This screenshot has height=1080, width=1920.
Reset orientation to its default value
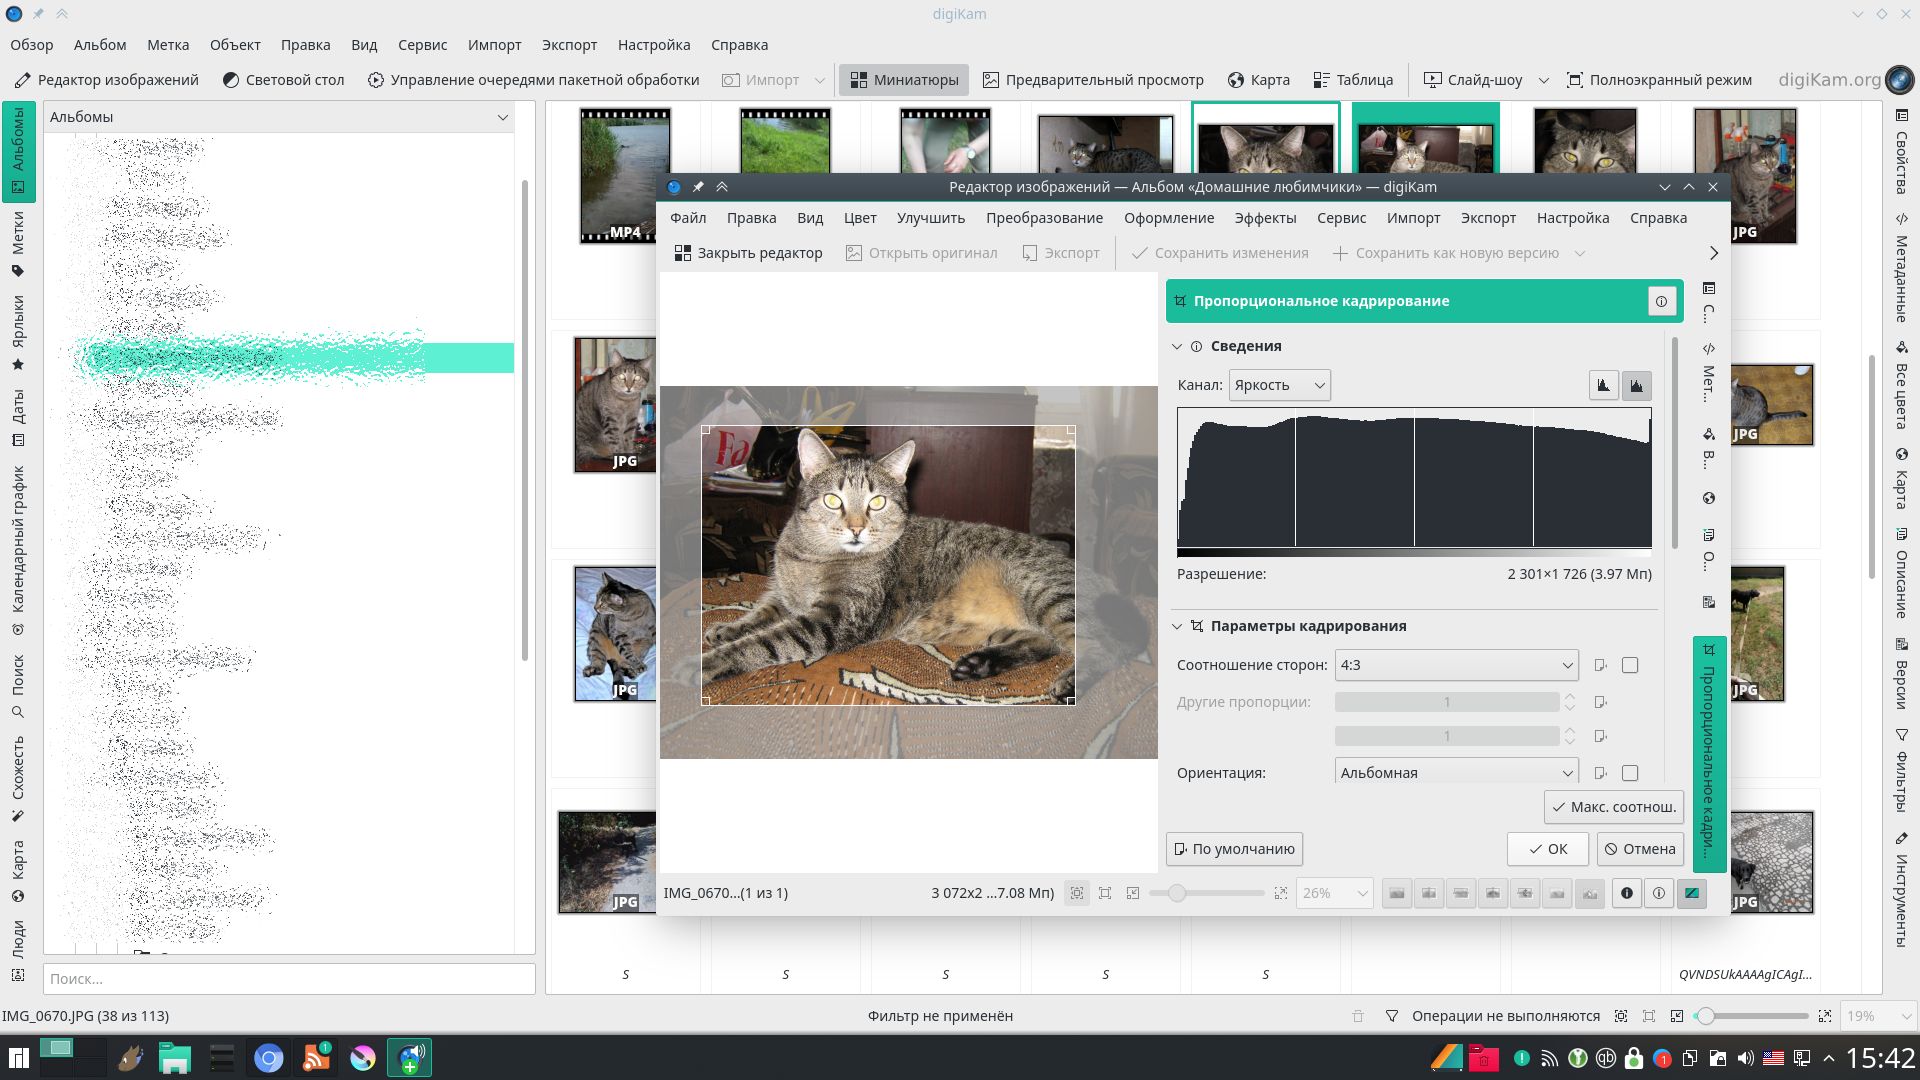[1600, 773]
